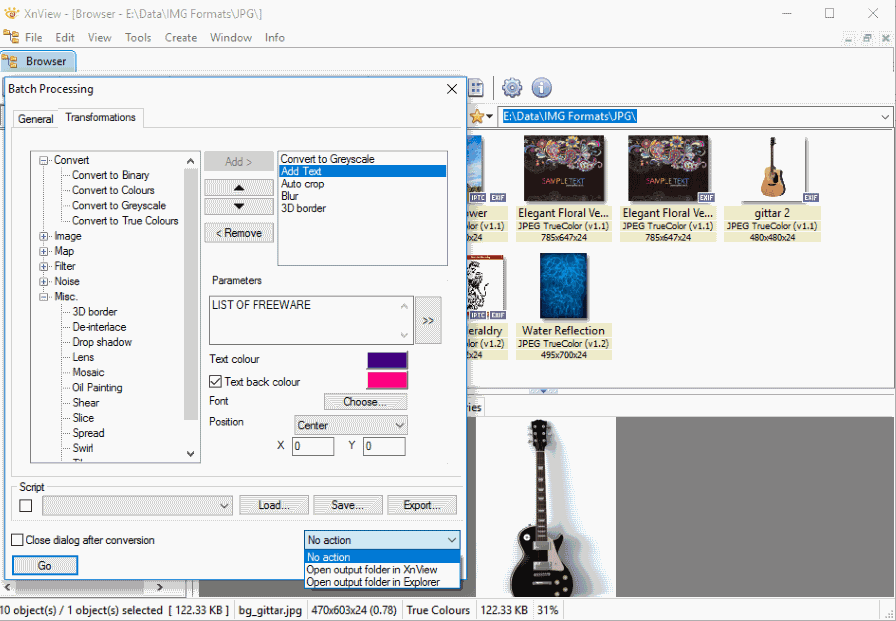896x621 pixels.
Task: Open the purple Text colour swatch
Action: (x=387, y=360)
